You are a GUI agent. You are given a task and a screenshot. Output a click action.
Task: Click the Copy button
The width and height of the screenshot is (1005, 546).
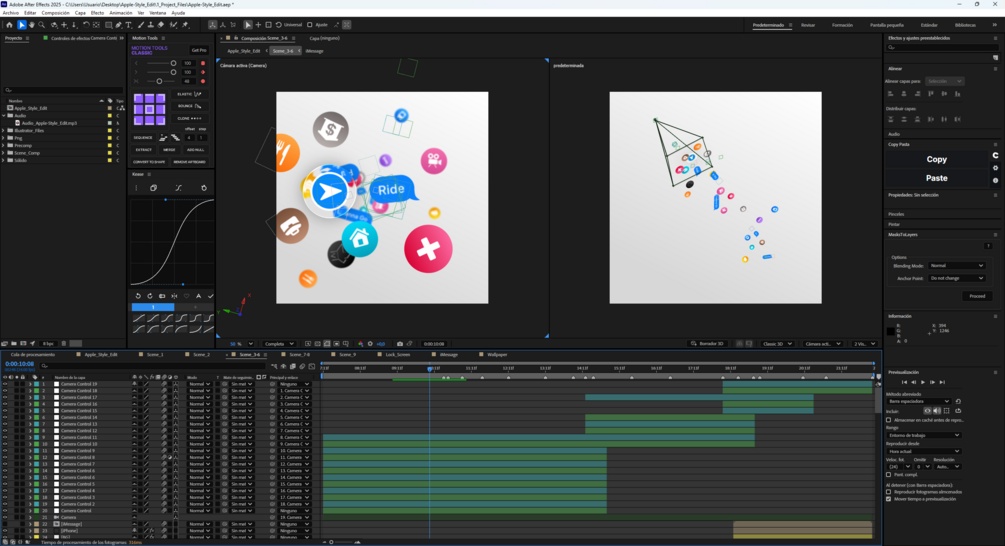[936, 160]
